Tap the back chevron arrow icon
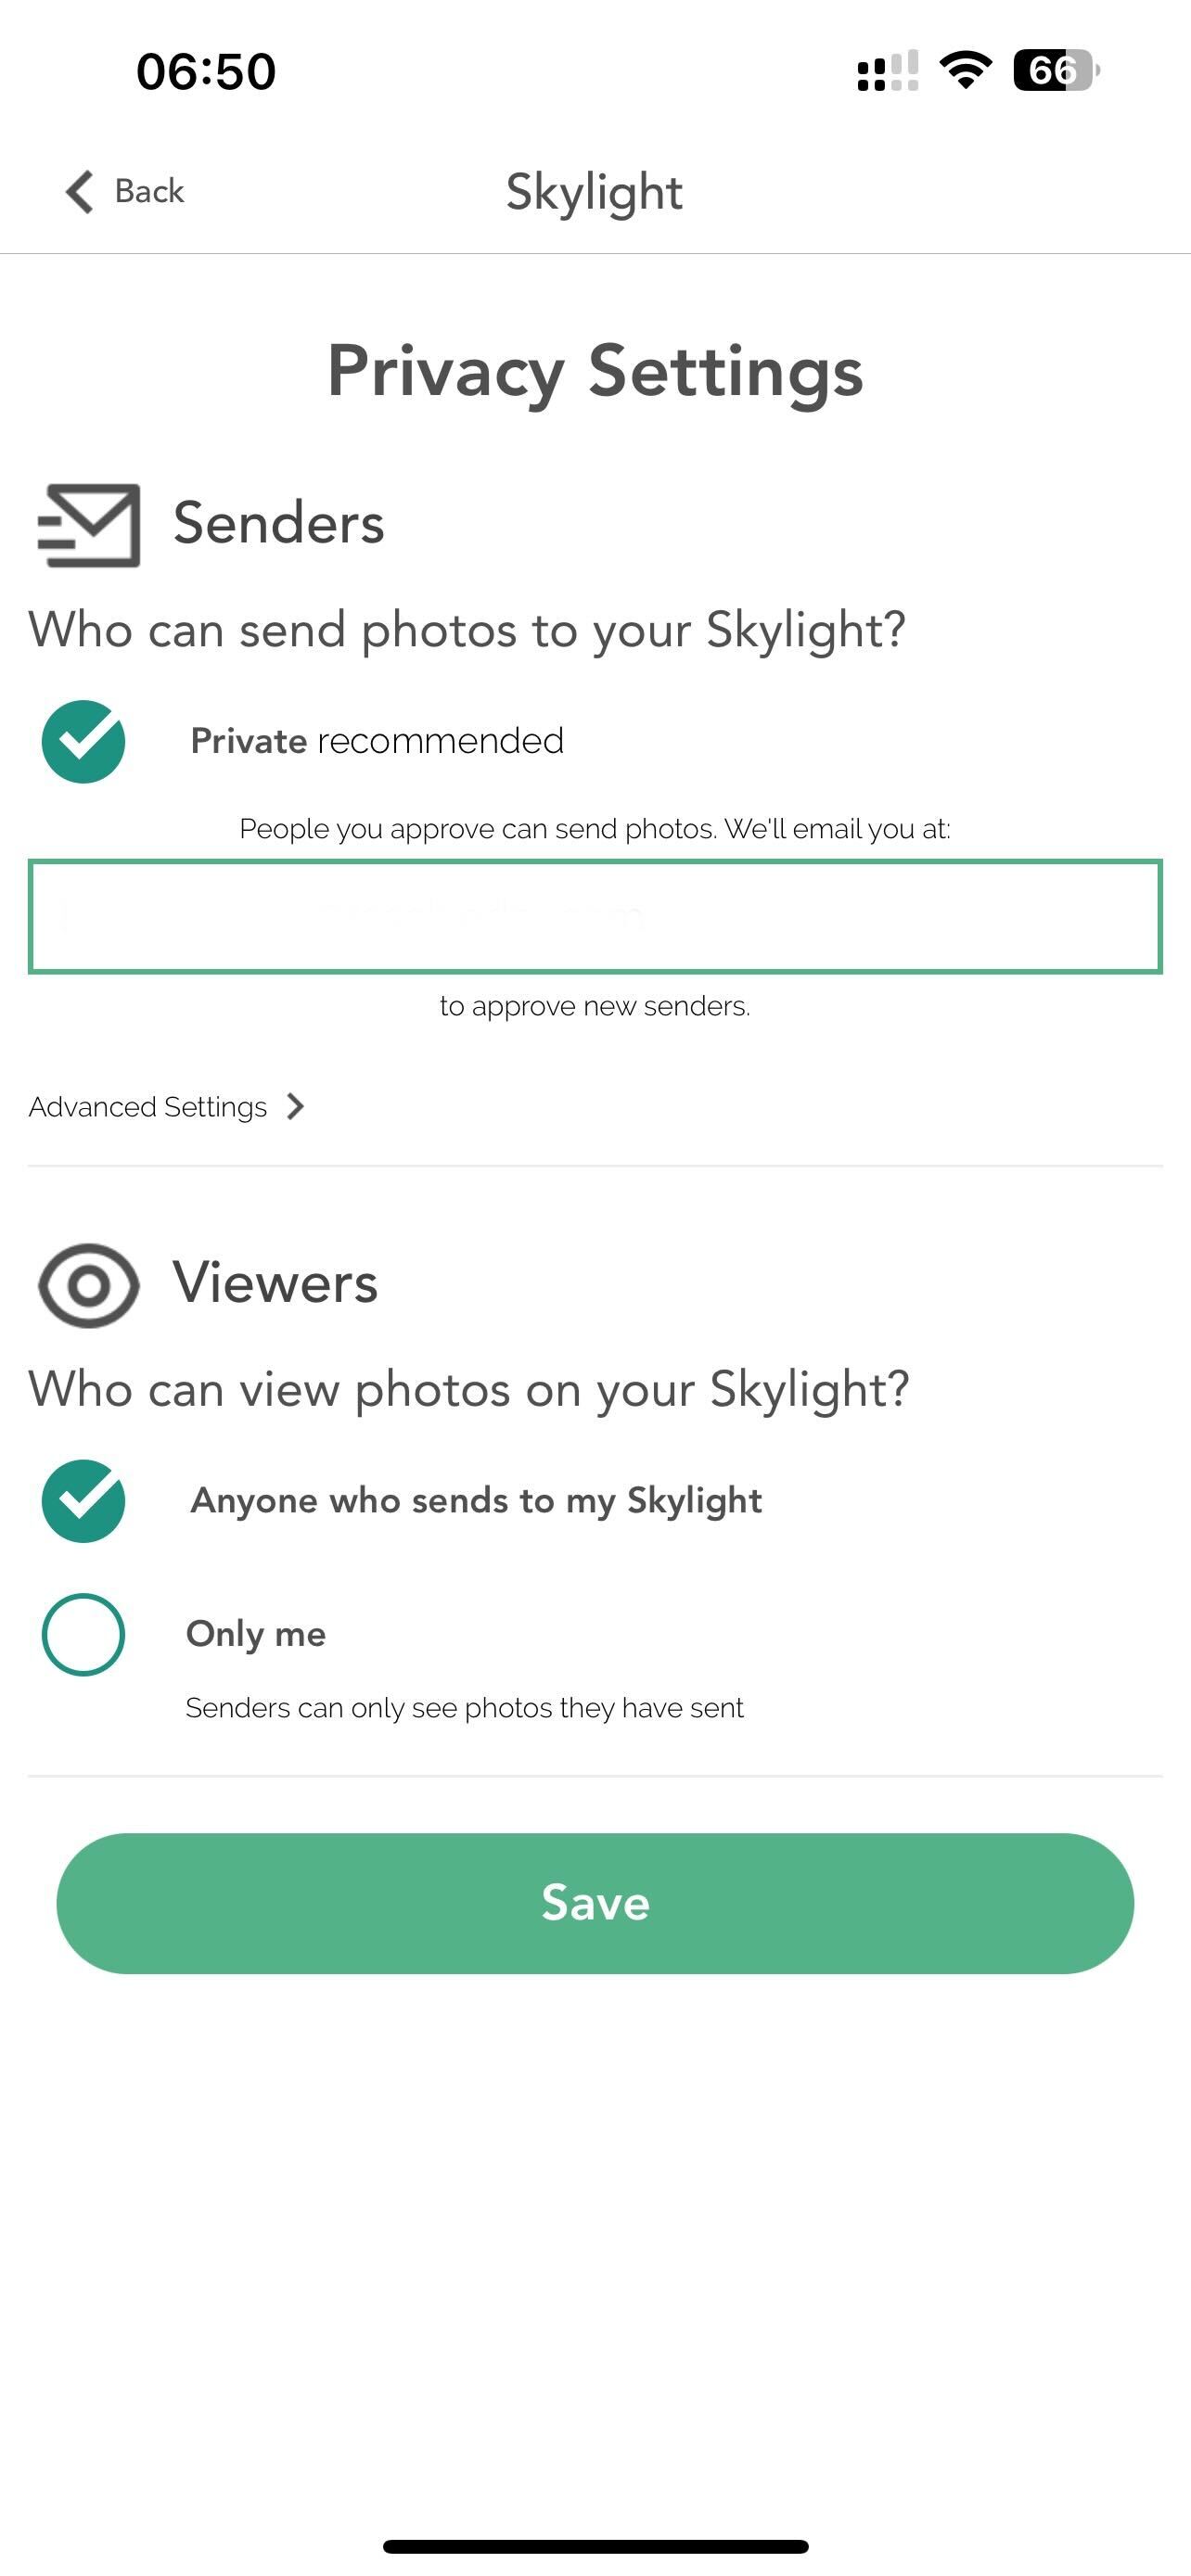The height and width of the screenshot is (2576, 1191). pyautogui.click(x=80, y=191)
